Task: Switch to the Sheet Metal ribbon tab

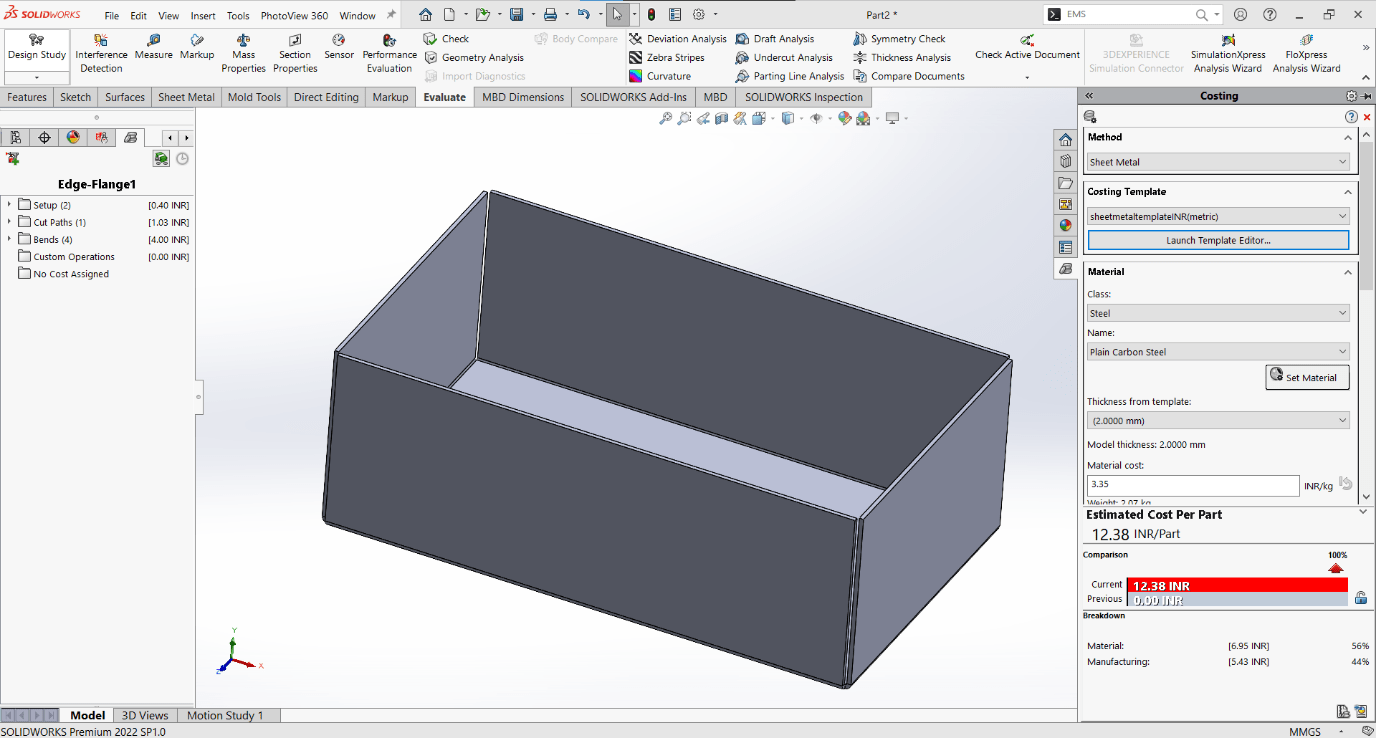Action: [x=185, y=97]
